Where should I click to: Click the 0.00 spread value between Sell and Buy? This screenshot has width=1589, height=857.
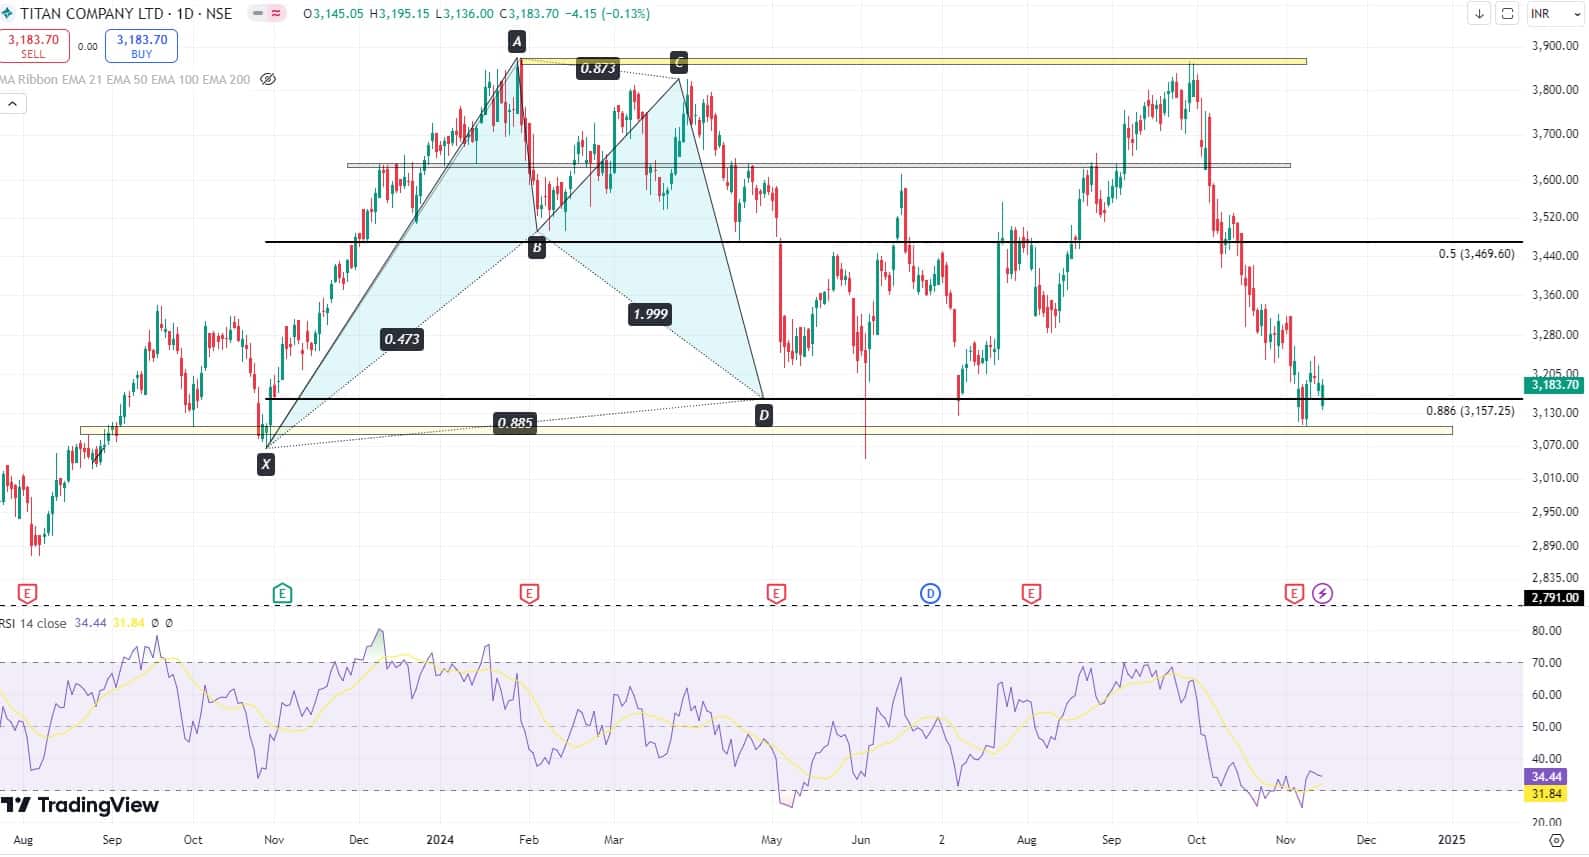point(88,46)
